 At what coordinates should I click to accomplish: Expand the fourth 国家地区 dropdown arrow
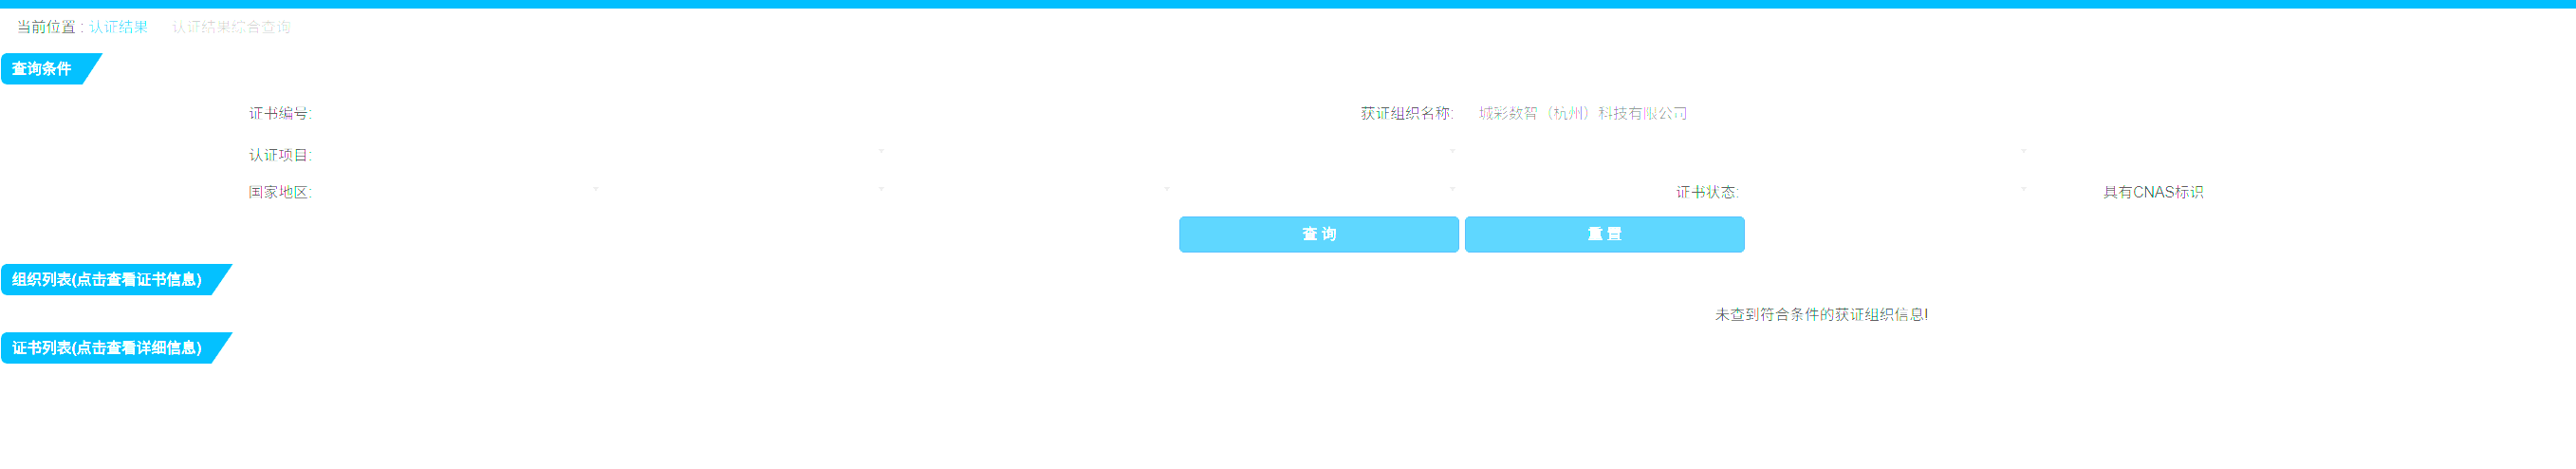click(x=1452, y=189)
